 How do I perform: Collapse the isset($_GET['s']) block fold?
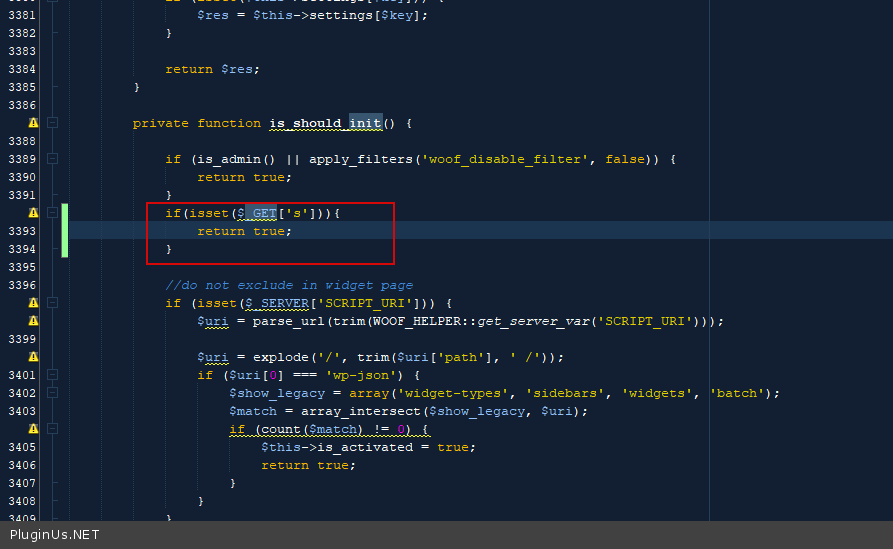pyautogui.click(x=53, y=213)
